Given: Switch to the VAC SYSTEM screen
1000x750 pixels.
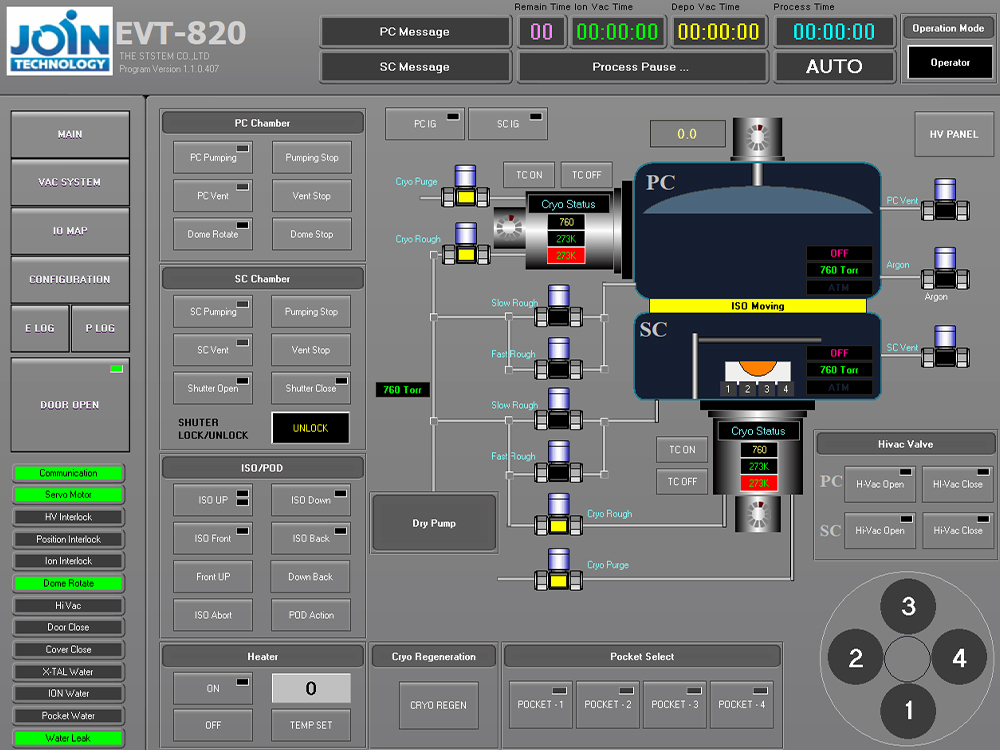Looking at the screenshot, I should coord(69,182).
